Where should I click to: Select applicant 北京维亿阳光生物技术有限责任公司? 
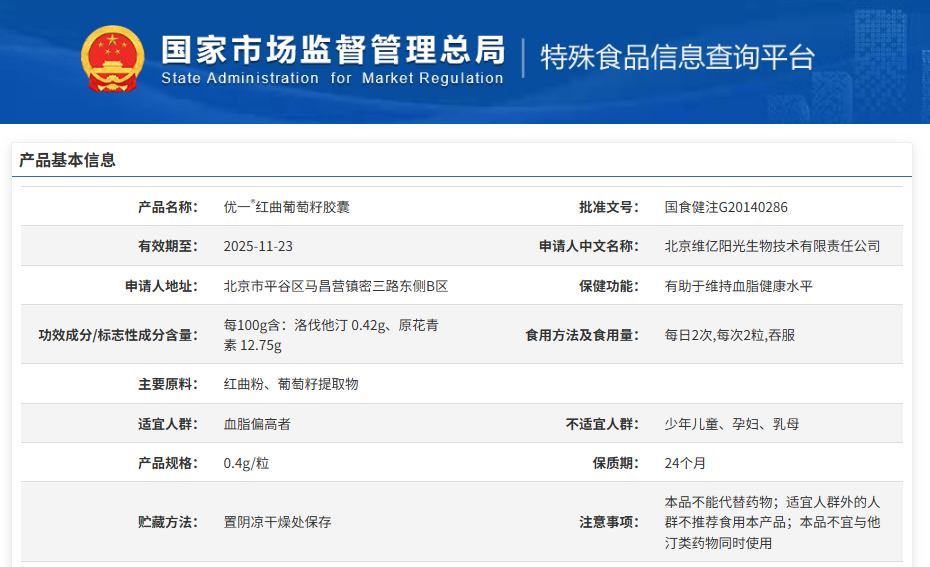772,246
